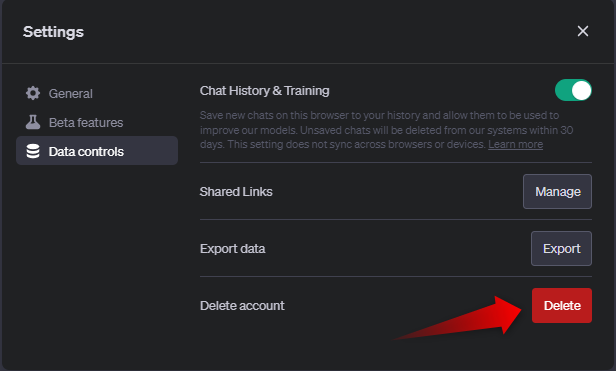Close the Settings dialog with X

583,31
